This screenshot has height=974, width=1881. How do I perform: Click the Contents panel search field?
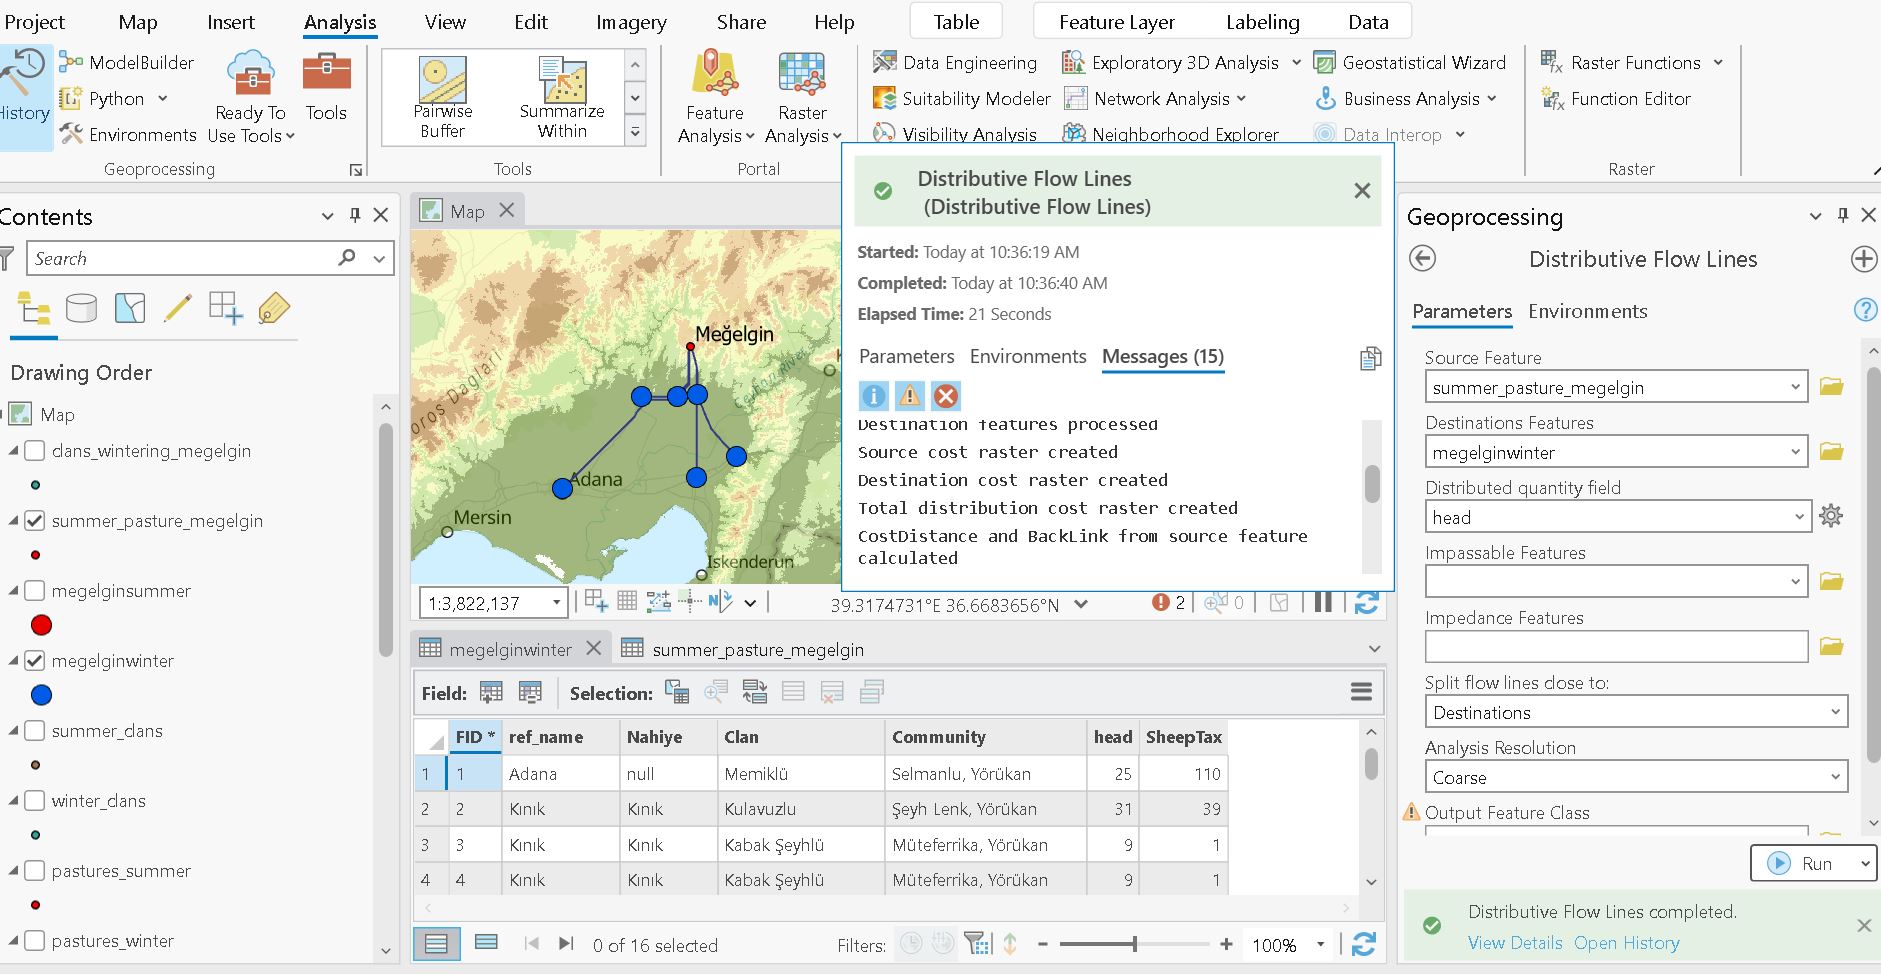180,258
